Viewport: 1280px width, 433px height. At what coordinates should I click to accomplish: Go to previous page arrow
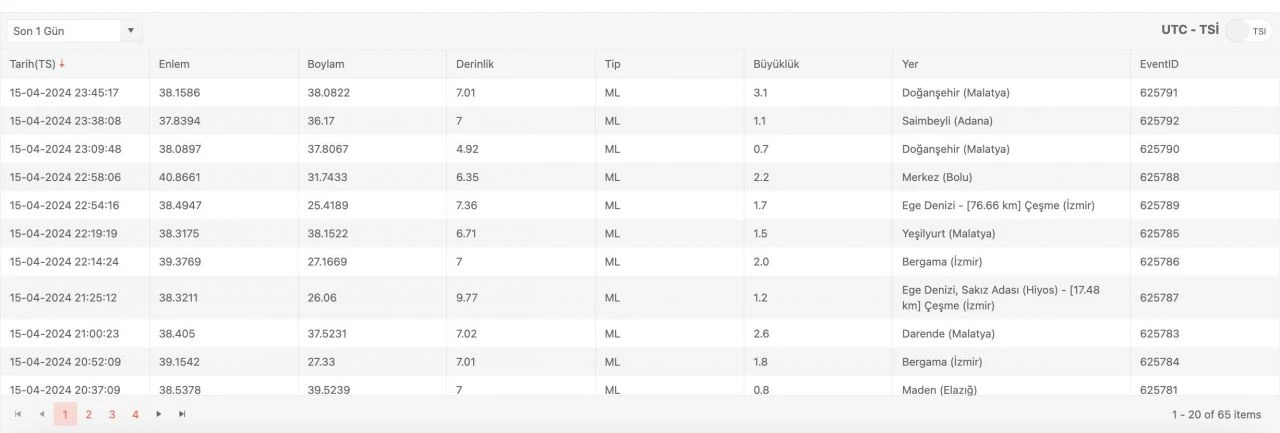click(x=41, y=414)
